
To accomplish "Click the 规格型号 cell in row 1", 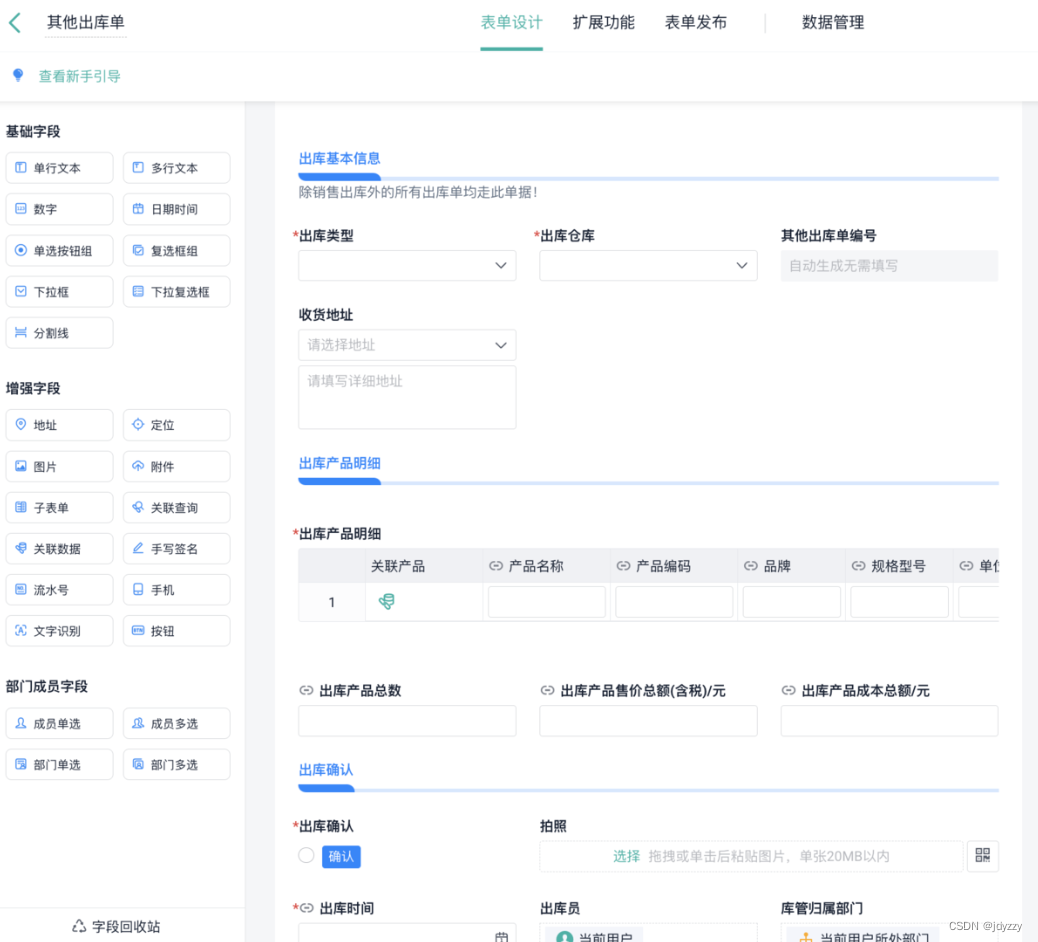I will pyautogui.click(x=899, y=602).
